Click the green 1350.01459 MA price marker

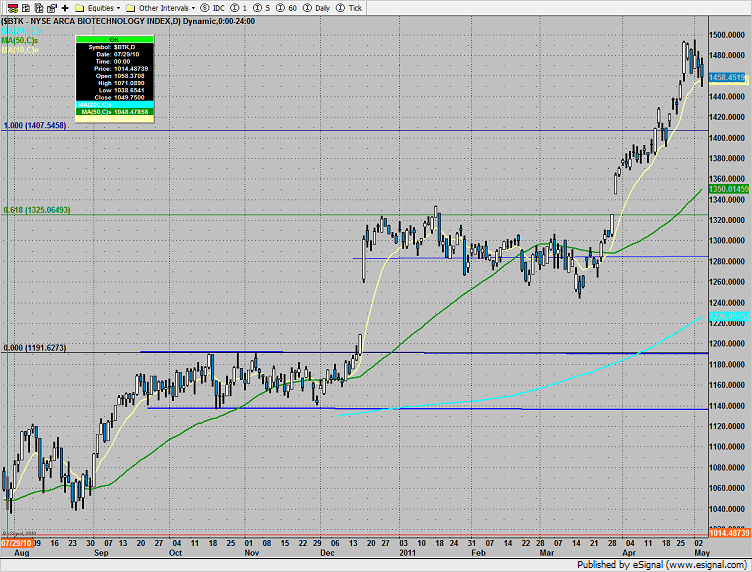point(728,189)
